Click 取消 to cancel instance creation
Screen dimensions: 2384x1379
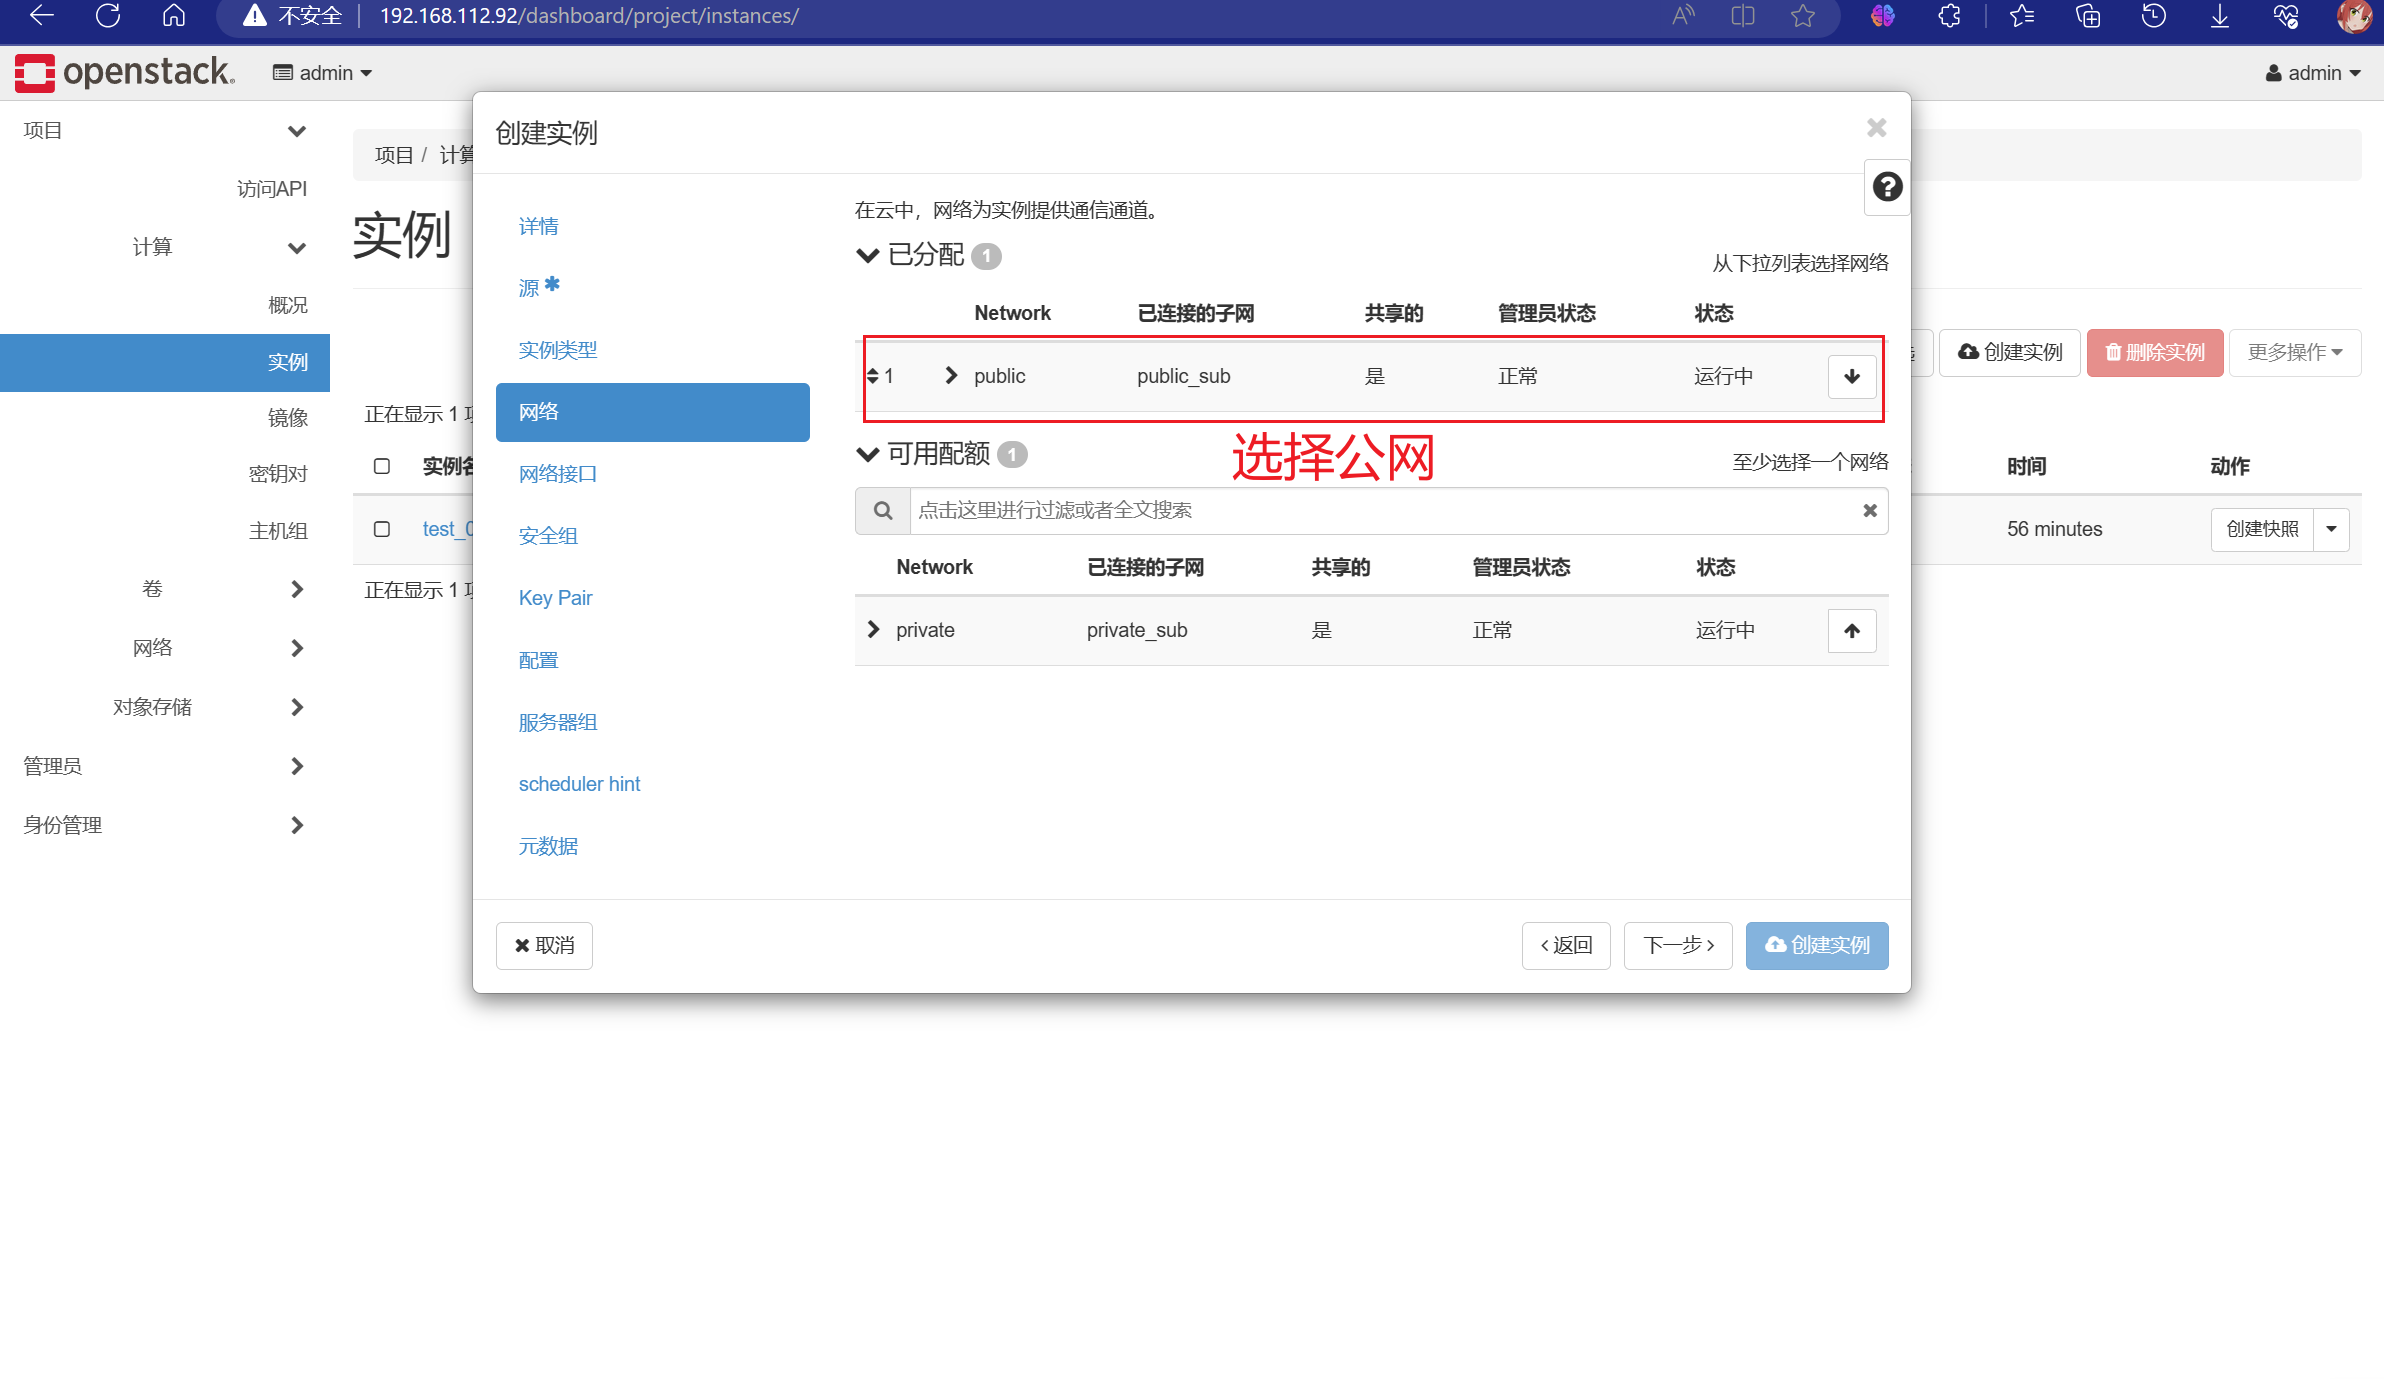[543, 945]
